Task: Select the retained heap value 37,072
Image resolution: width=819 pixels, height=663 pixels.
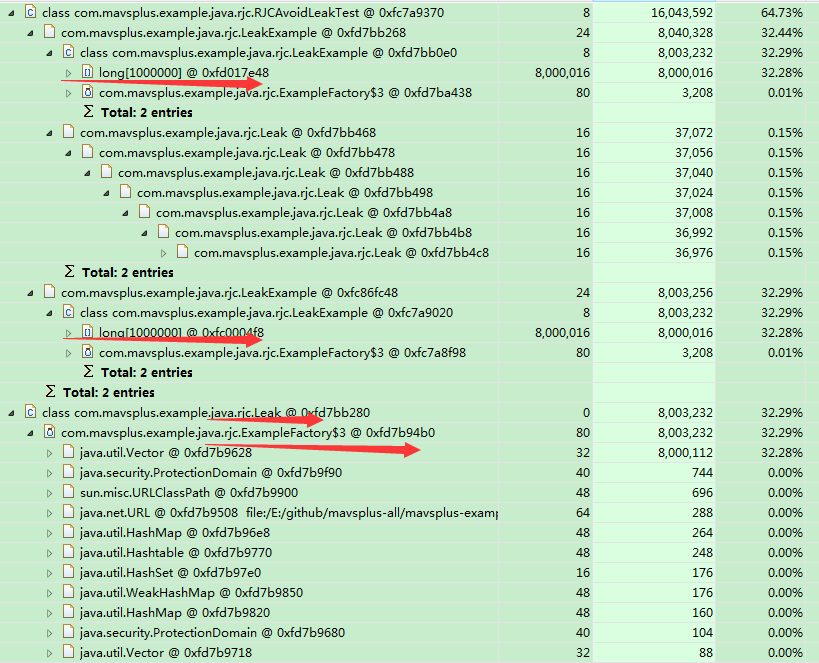Action: click(694, 132)
